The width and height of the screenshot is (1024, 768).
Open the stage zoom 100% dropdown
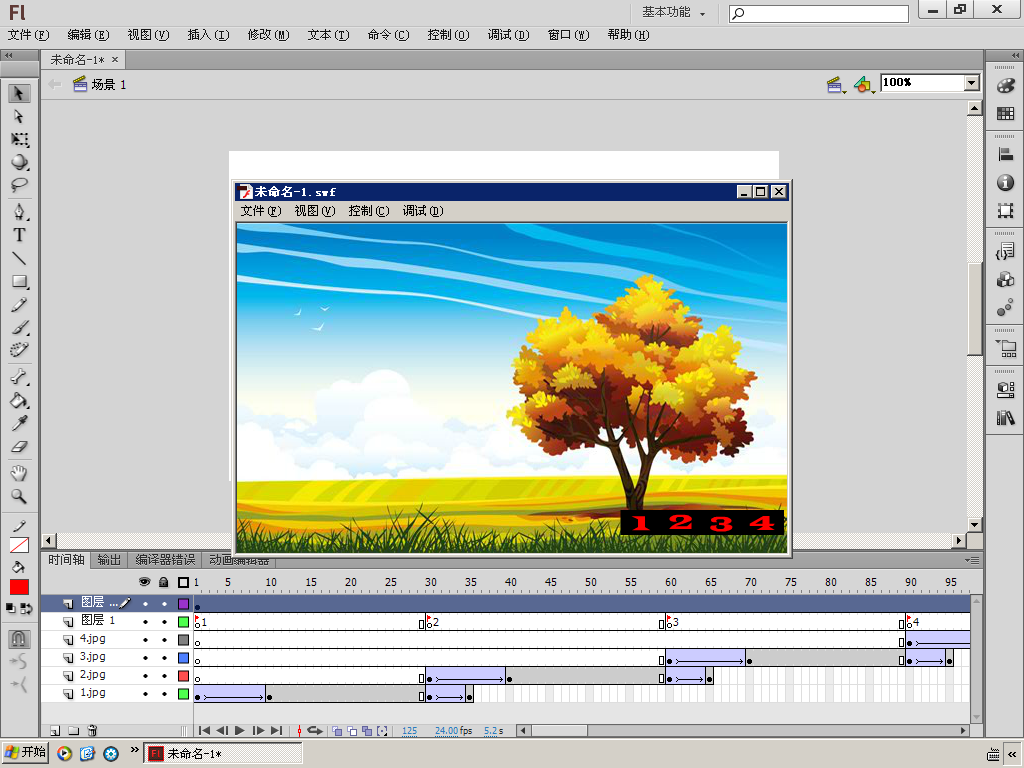click(971, 84)
